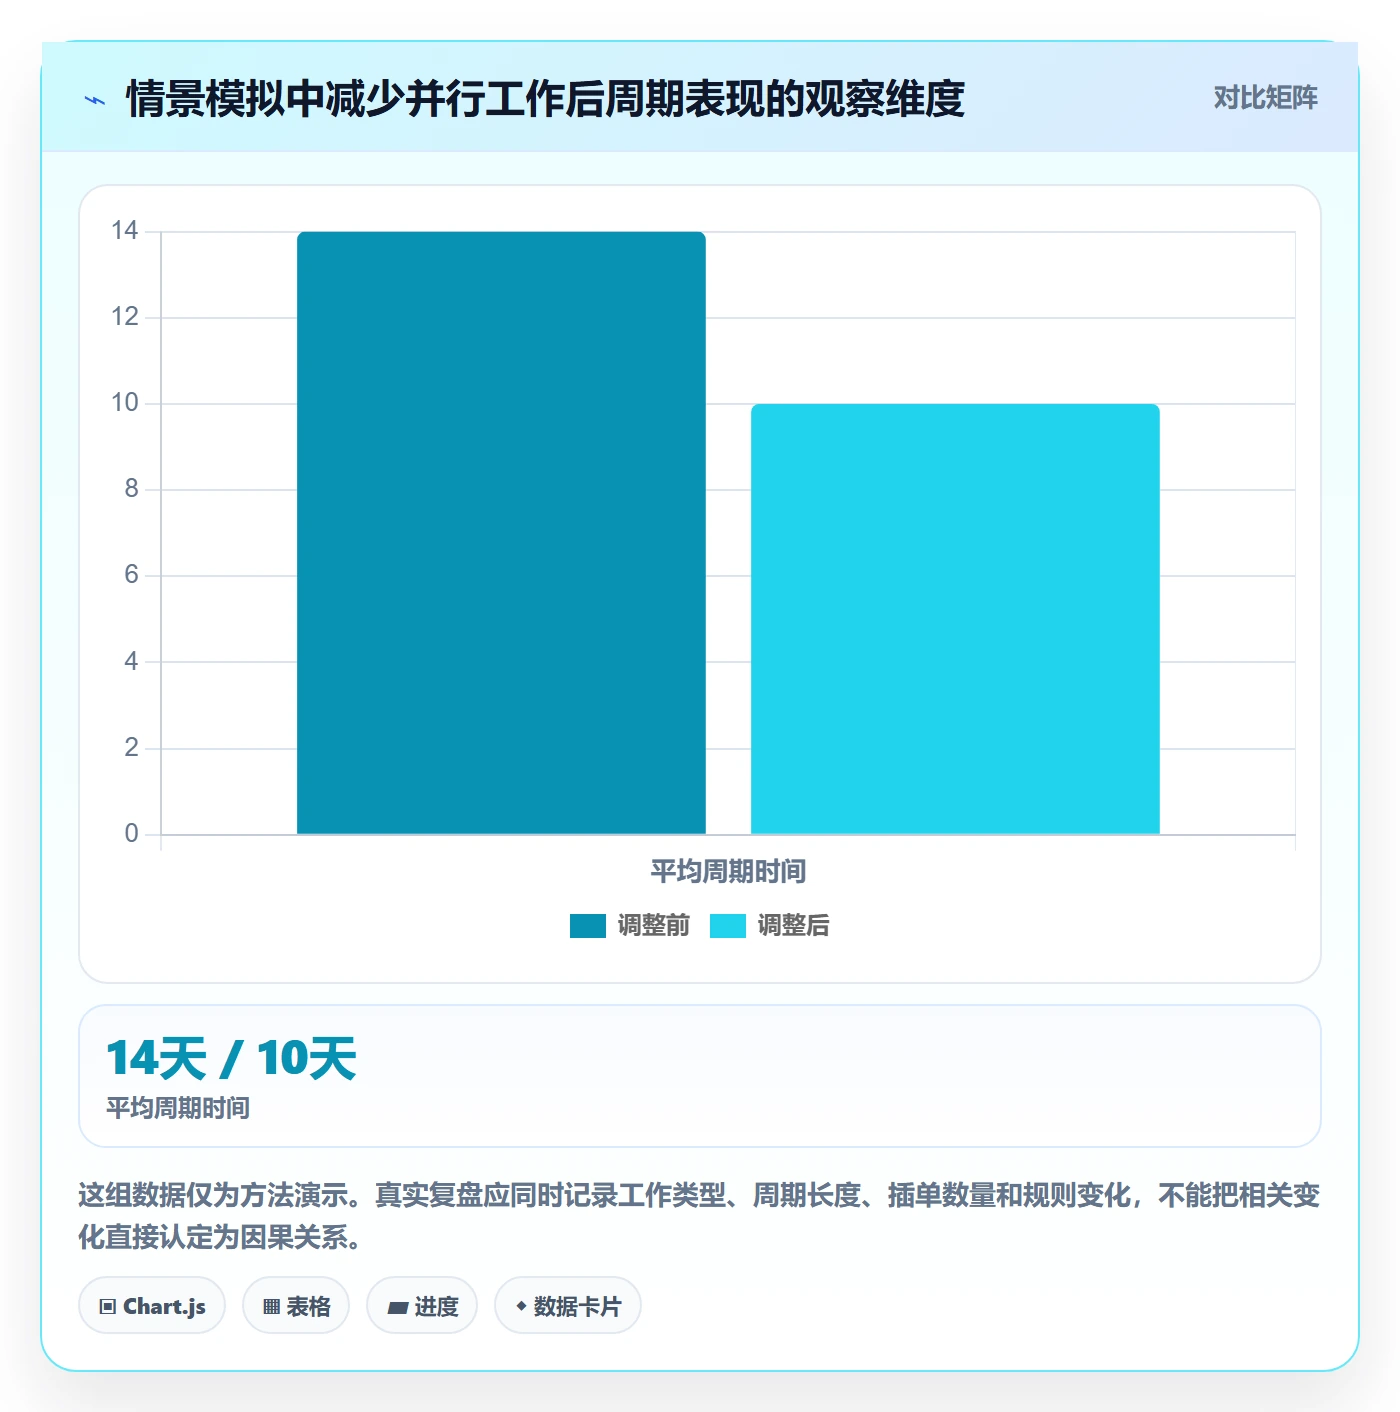Toggle the 调整后 legend color box

coord(728,926)
